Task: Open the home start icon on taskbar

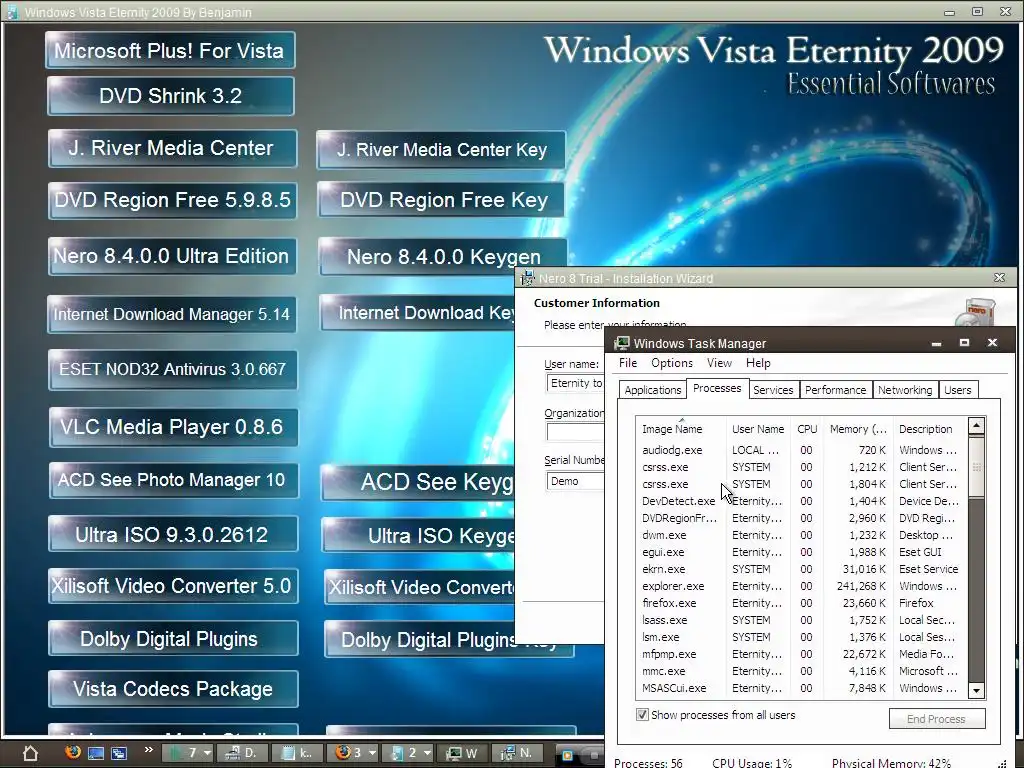Action: pos(30,754)
